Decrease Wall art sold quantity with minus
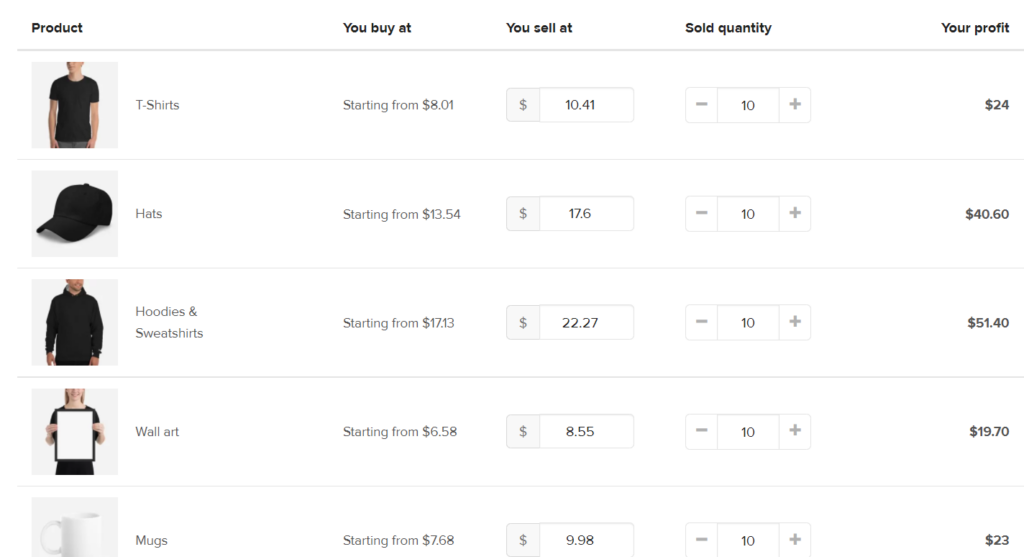Image resolution: width=1024 pixels, height=557 pixels. click(x=701, y=431)
